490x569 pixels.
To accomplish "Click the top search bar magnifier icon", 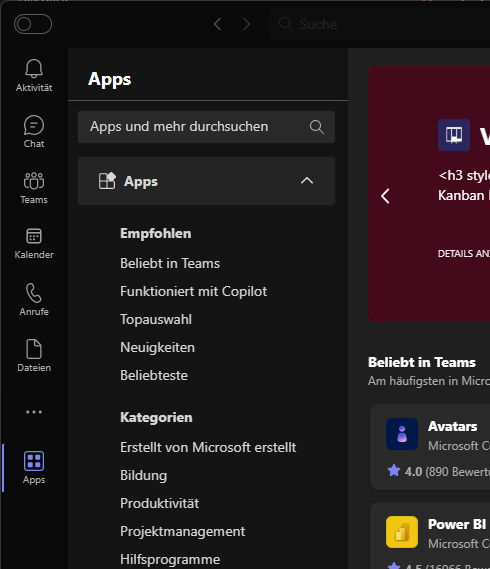I will coord(286,24).
